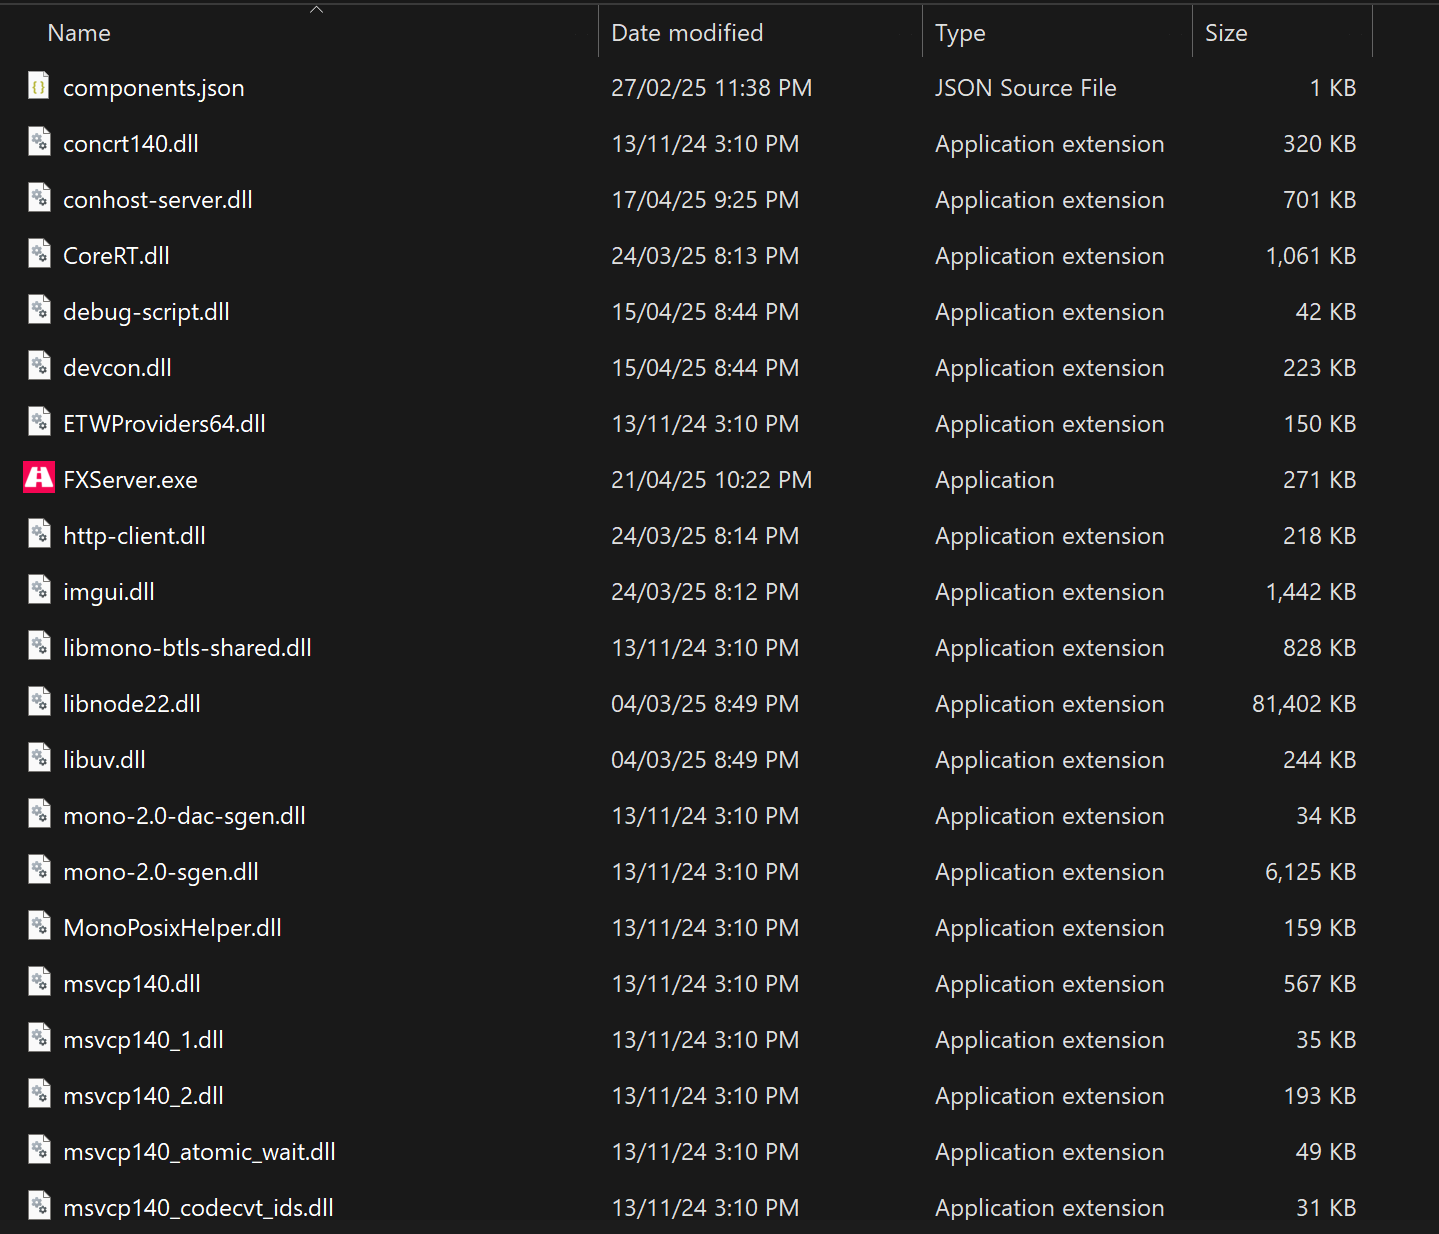1439x1234 pixels.
Task: Sort by the Type column header
Action: [960, 33]
